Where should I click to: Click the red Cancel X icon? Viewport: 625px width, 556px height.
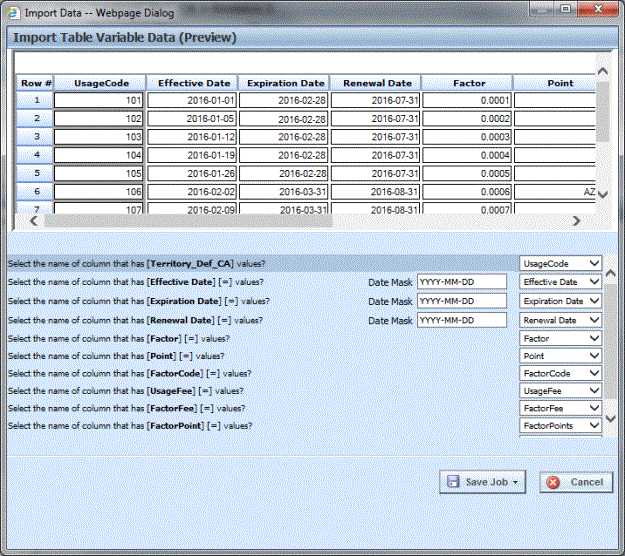pyautogui.click(x=553, y=482)
